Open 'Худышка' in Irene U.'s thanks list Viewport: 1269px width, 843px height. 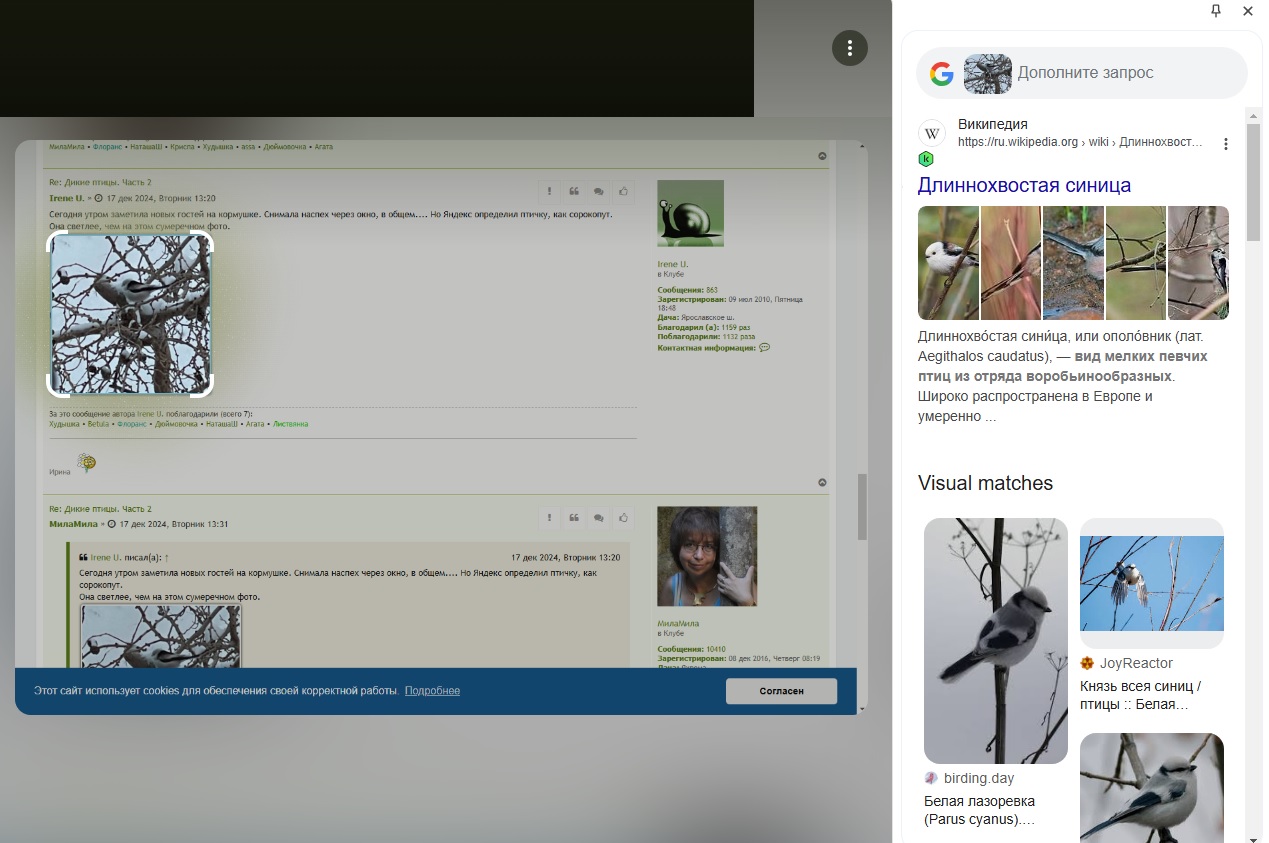(65, 424)
